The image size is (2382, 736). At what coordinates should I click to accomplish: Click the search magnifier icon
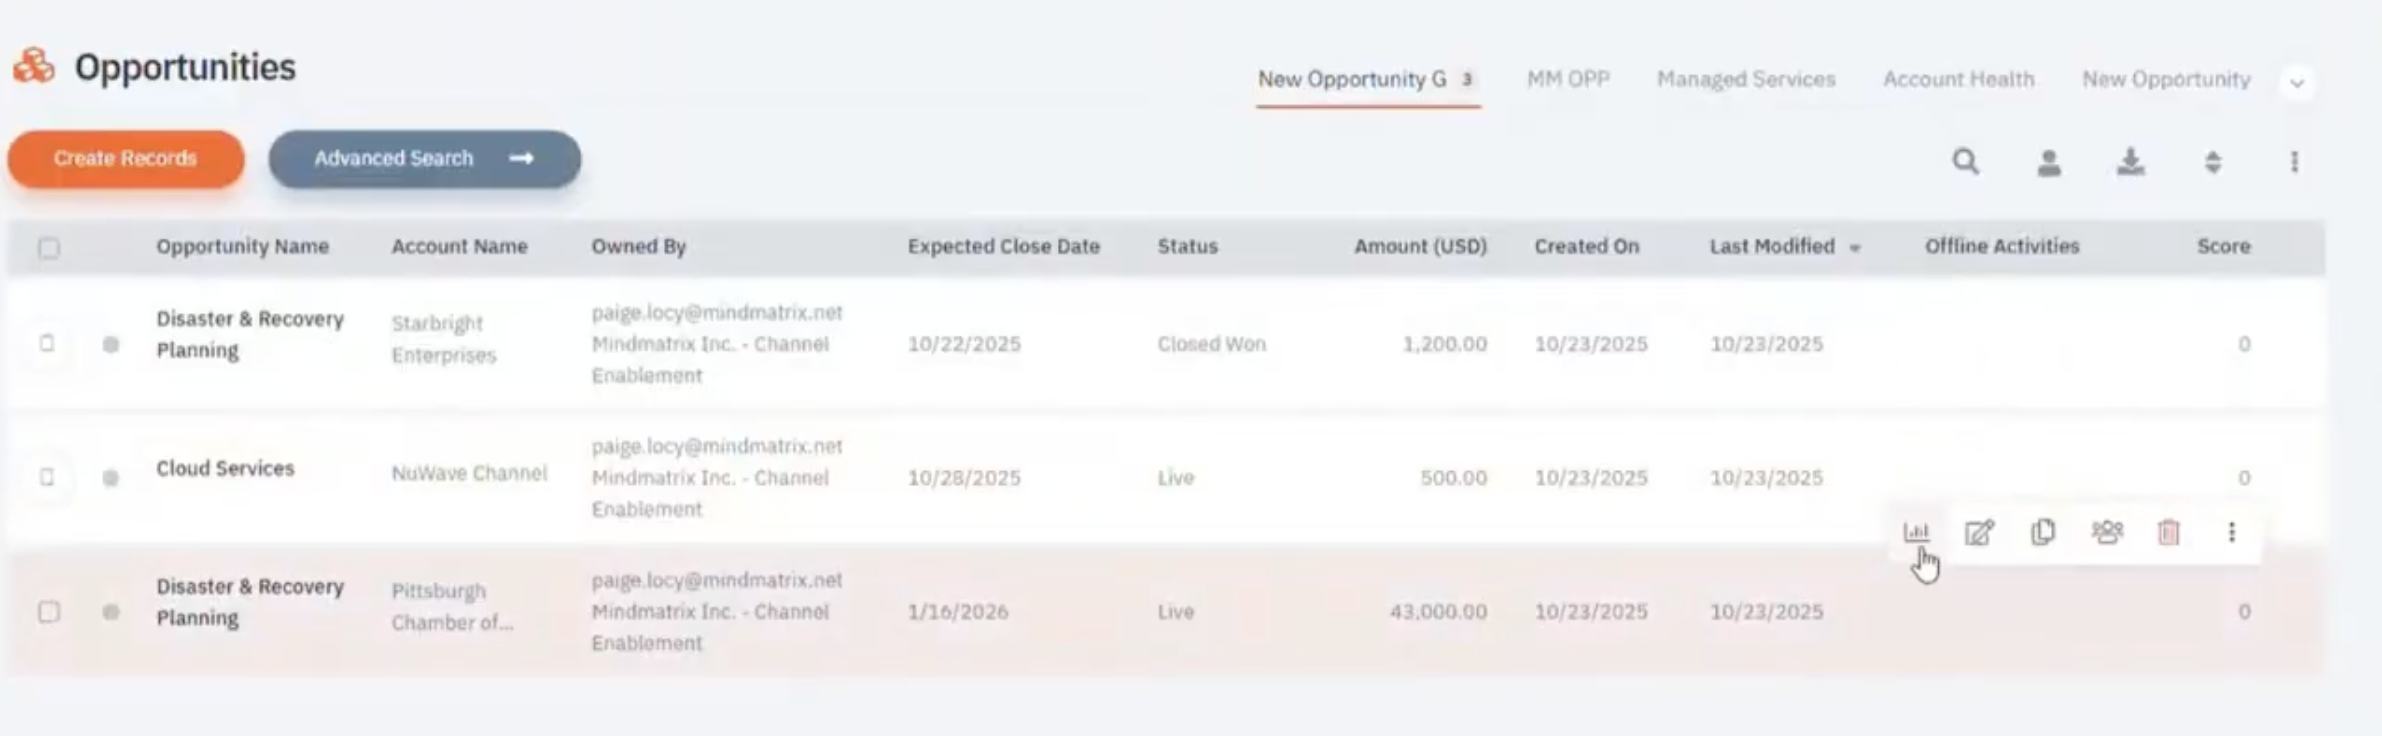1965,162
